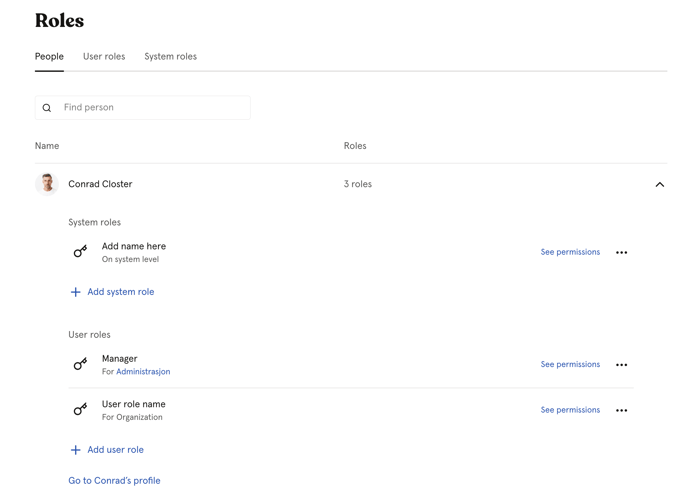Click the key icon beside Manager role

80,364
